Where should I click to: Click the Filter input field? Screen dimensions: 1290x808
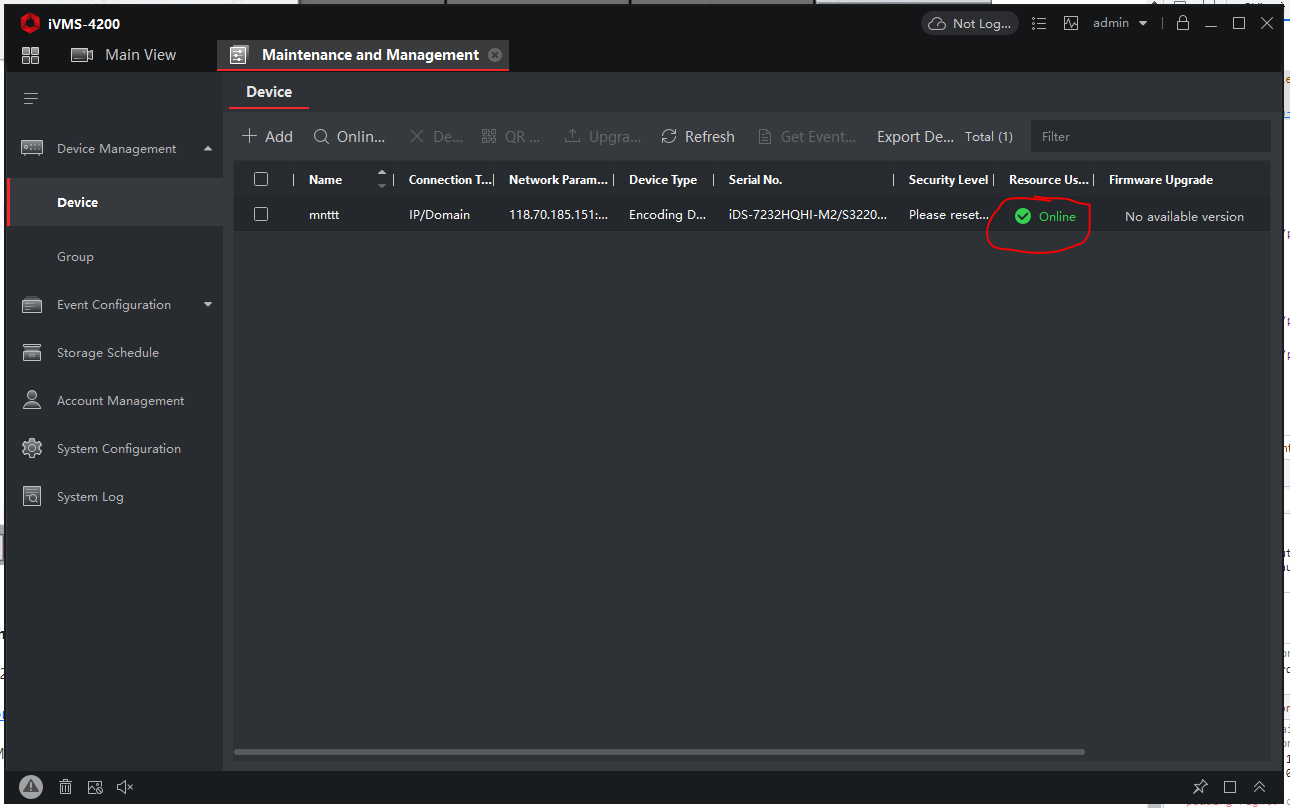point(1150,137)
